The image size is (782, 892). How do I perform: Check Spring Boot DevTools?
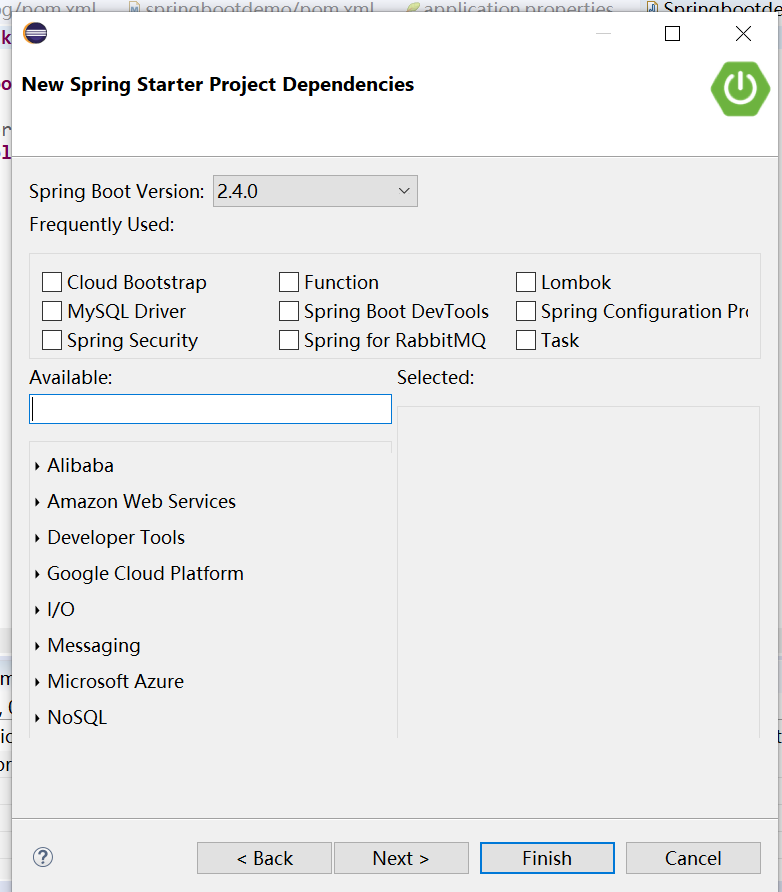[x=289, y=311]
